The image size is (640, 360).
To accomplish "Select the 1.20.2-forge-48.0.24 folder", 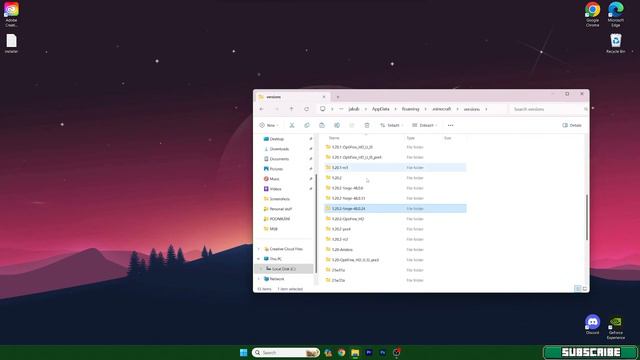I will pos(395,209).
